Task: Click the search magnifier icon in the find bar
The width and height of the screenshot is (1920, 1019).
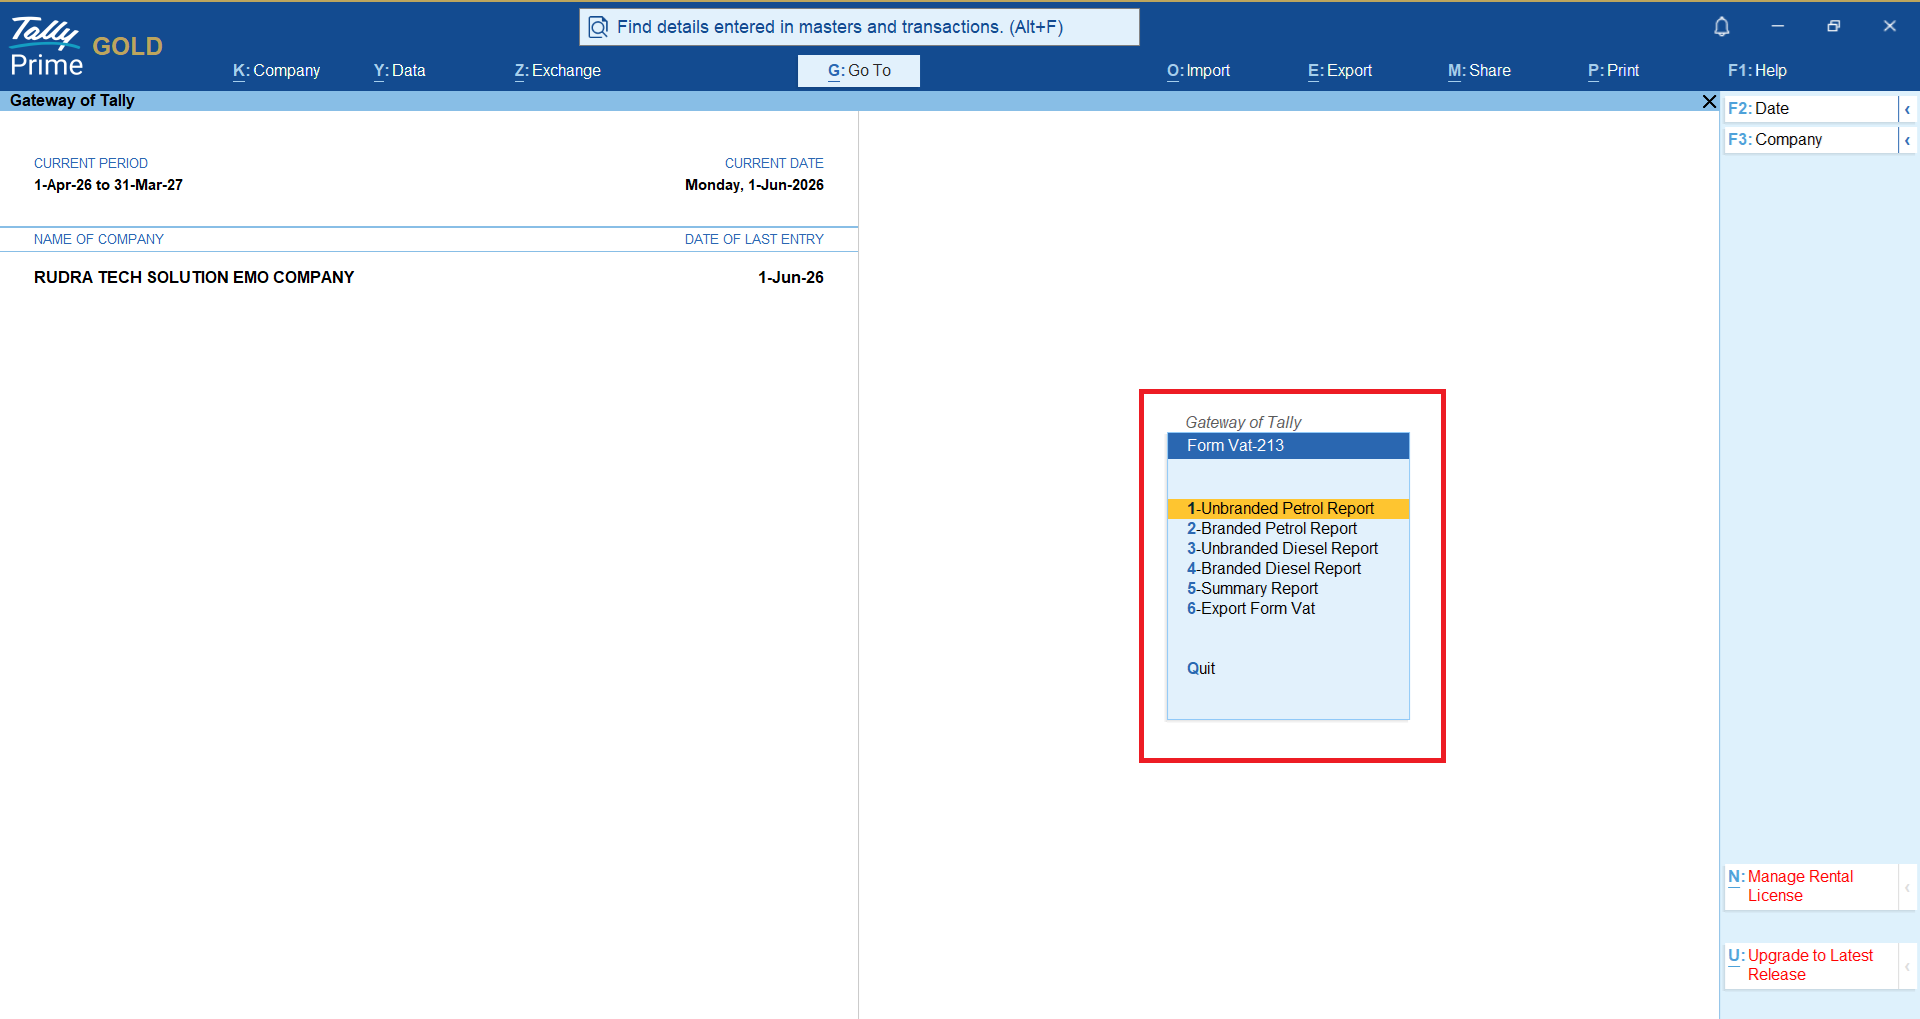Action: point(598,27)
